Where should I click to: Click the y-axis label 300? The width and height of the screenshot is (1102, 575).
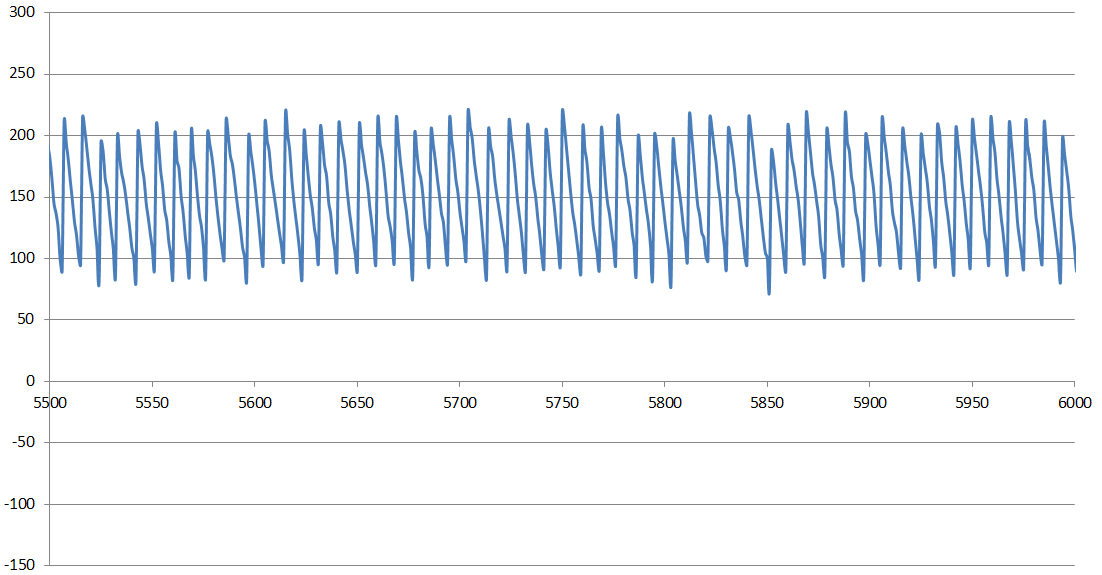[22, 12]
